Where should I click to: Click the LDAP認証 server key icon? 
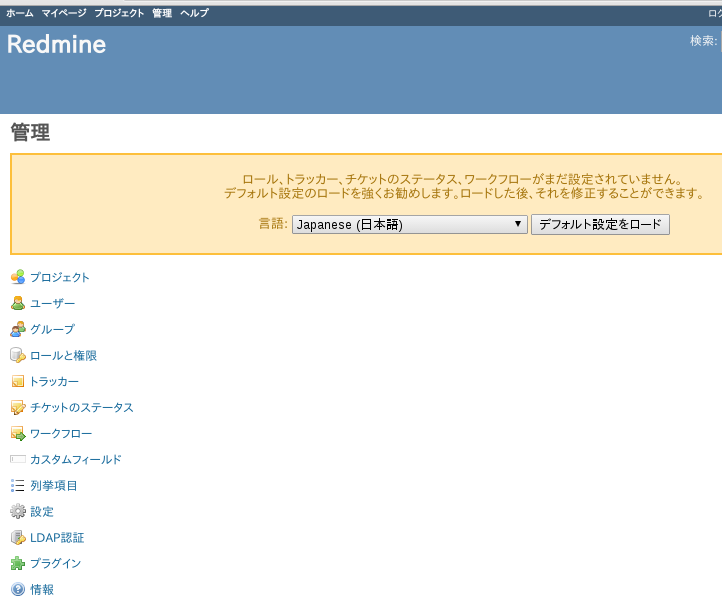pyautogui.click(x=17, y=538)
